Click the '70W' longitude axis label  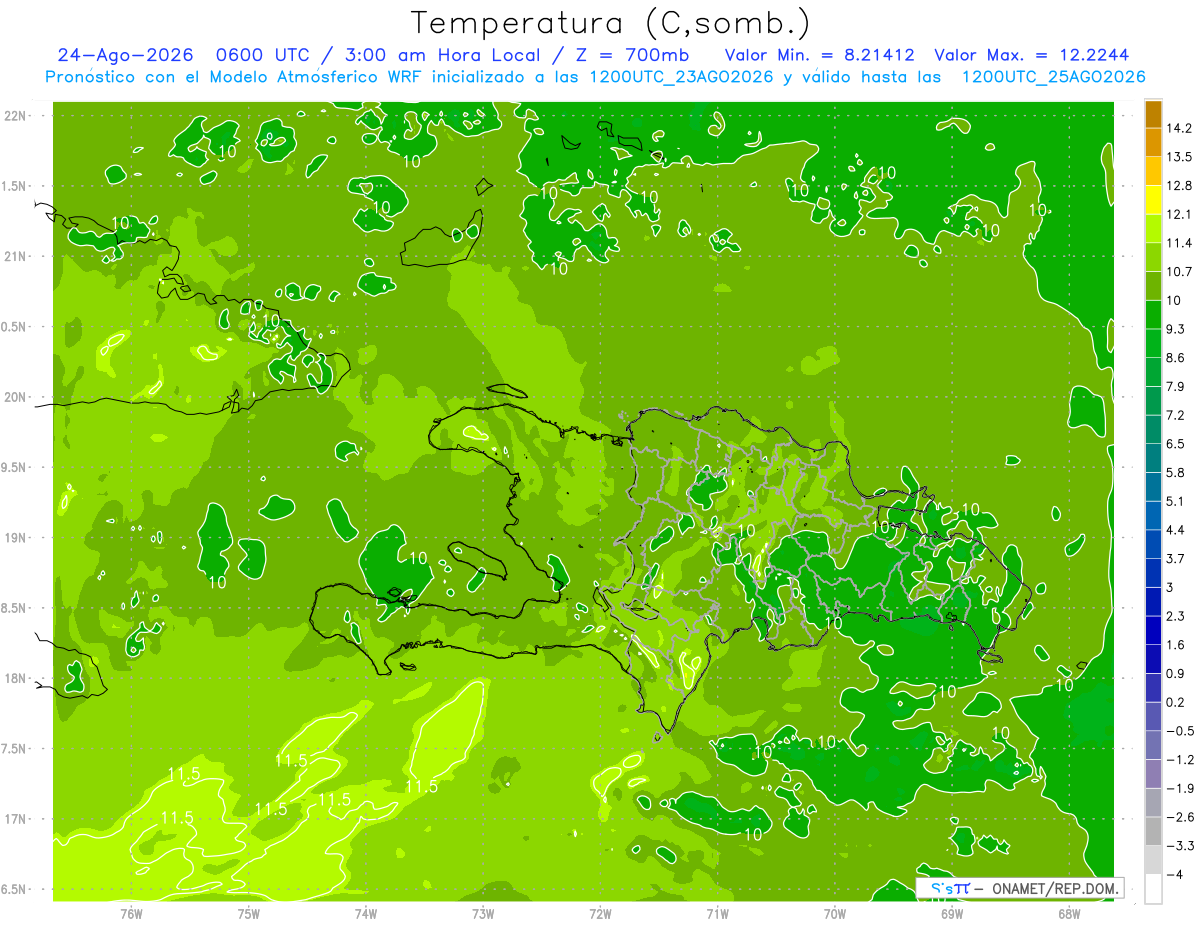pyautogui.click(x=834, y=913)
